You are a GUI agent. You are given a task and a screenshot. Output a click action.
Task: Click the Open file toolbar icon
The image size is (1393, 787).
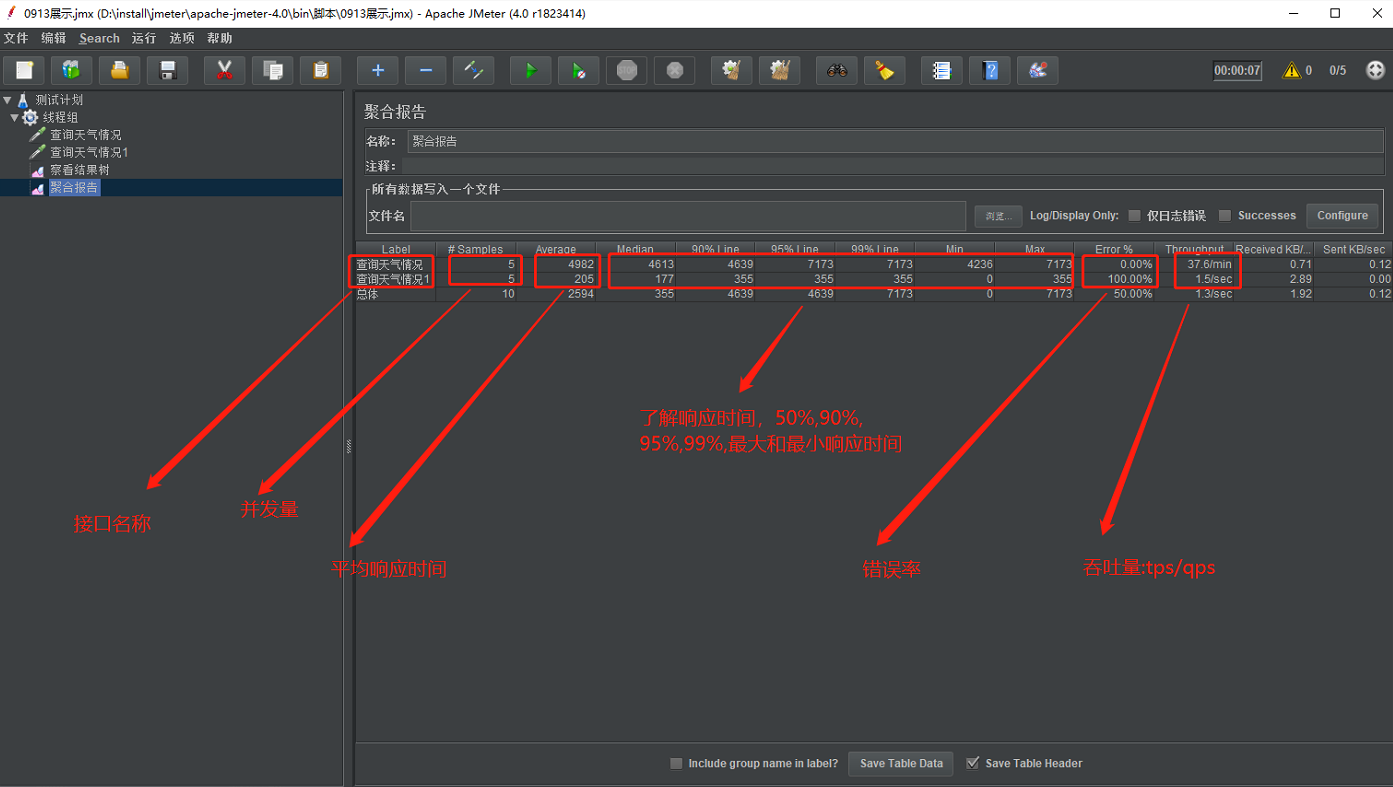[x=120, y=70]
